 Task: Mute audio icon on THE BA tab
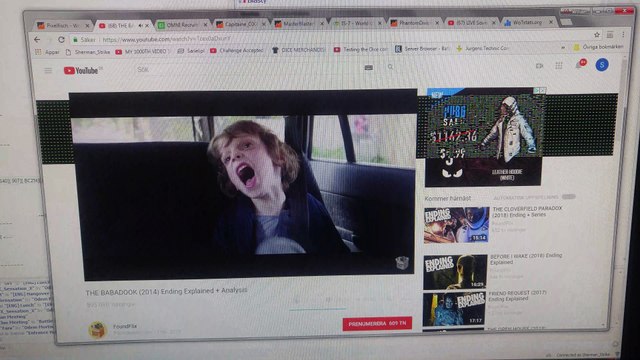(x=140, y=26)
